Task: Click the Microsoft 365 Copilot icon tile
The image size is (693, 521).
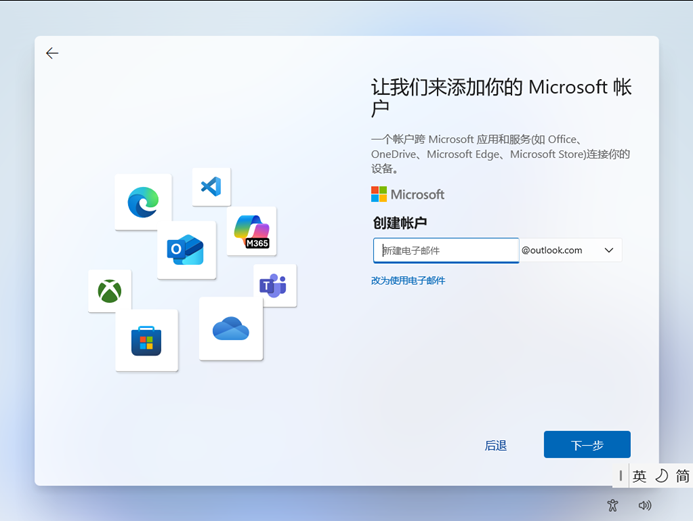Action: pyautogui.click(x=251, y=231)
